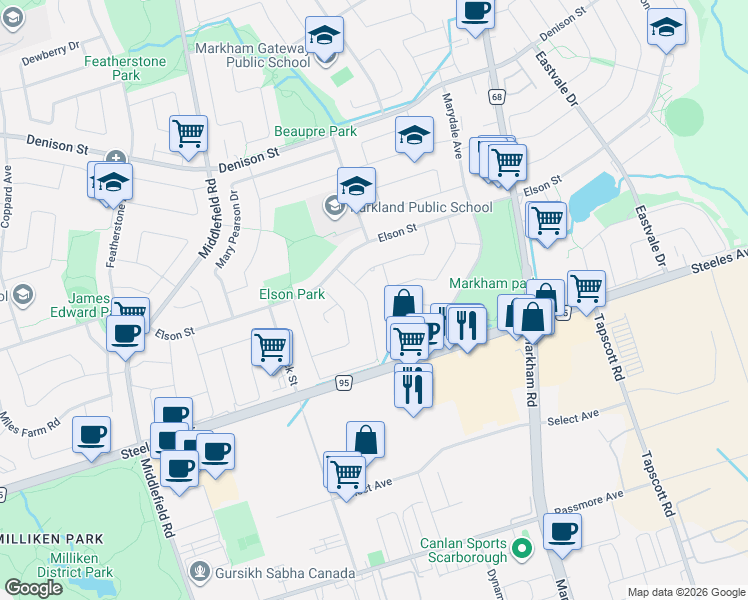Click the shopping bag marker at Markham Rd intersection
Screen dimensions: 748x600
(532, 316)
